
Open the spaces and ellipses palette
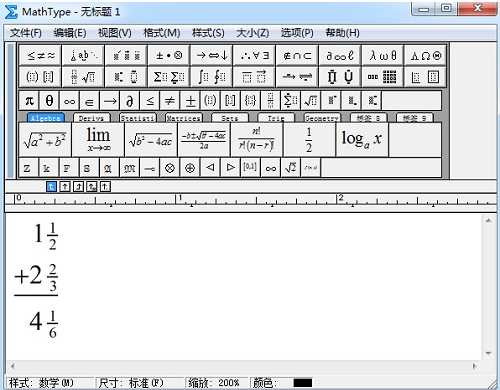(83, 55)
